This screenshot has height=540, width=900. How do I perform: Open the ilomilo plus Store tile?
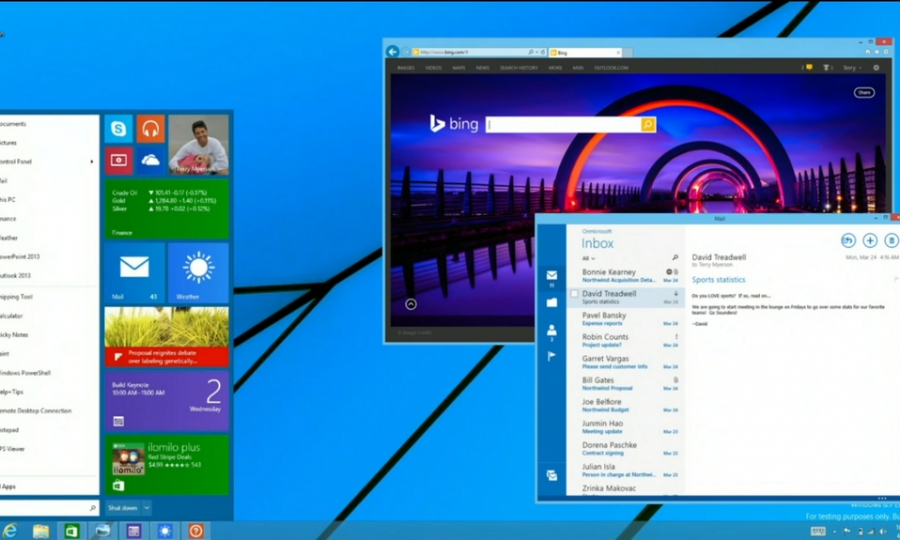pos(167,464)
